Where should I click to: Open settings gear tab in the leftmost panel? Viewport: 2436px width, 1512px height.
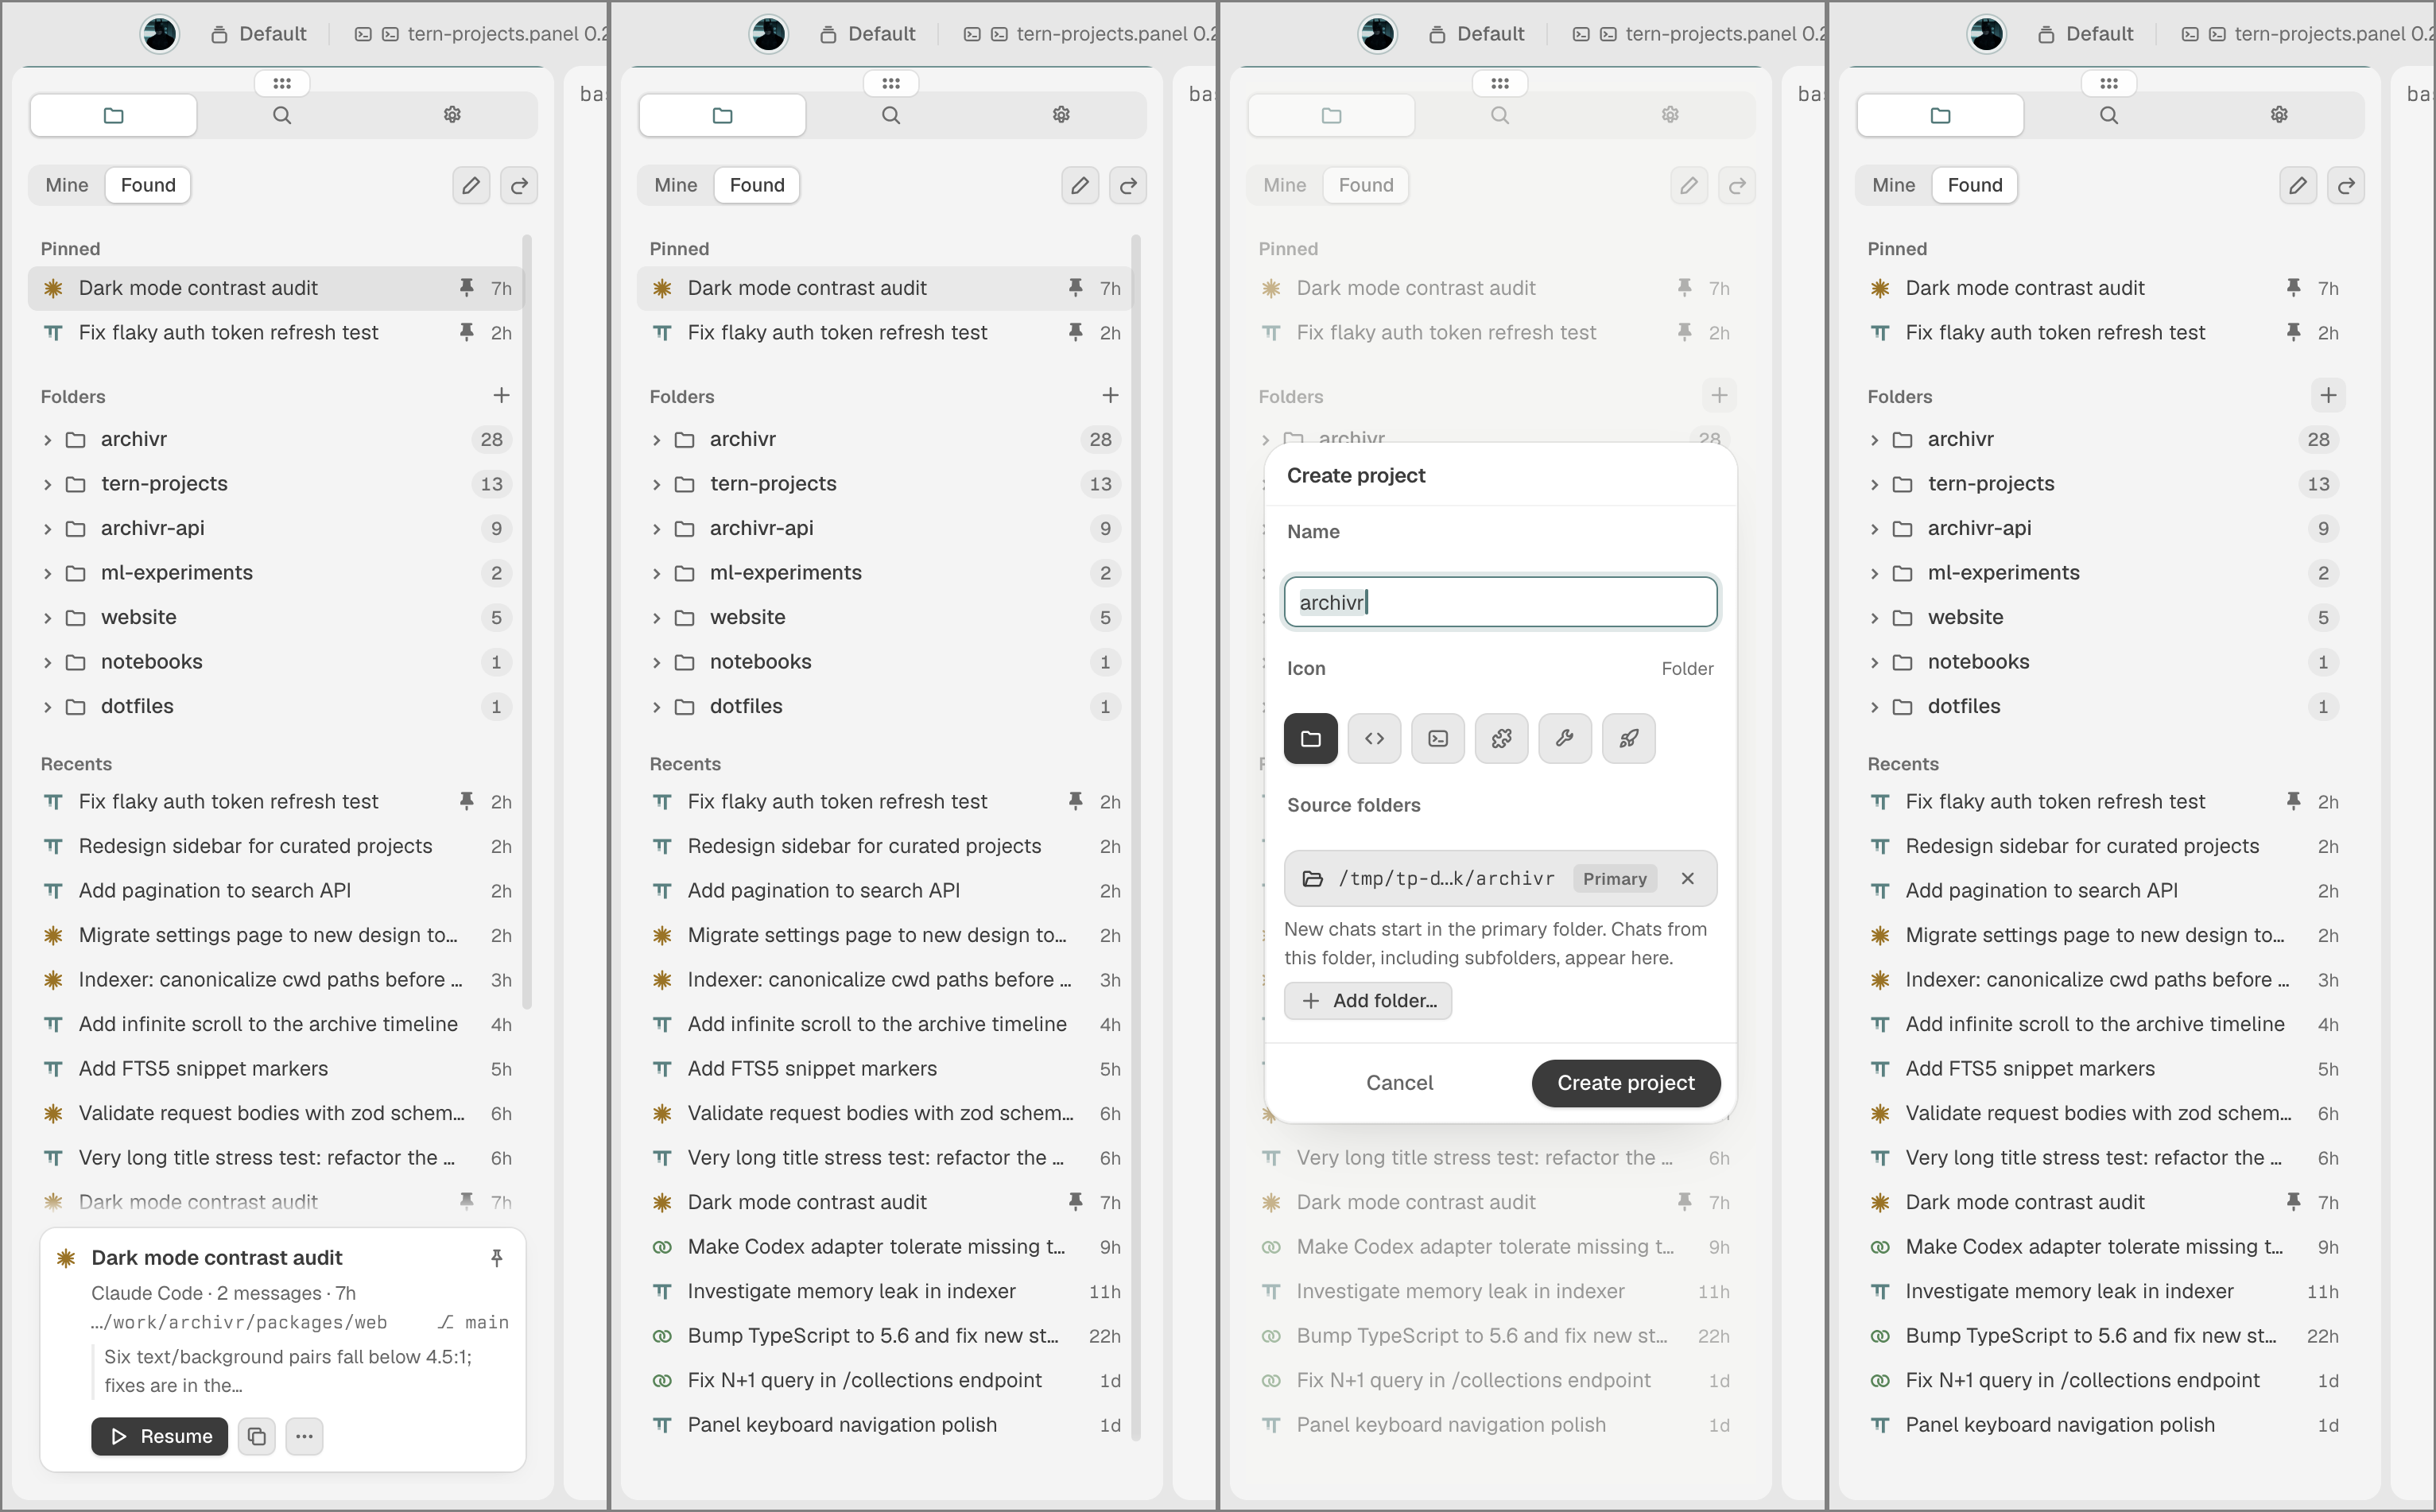coord(452,115)
